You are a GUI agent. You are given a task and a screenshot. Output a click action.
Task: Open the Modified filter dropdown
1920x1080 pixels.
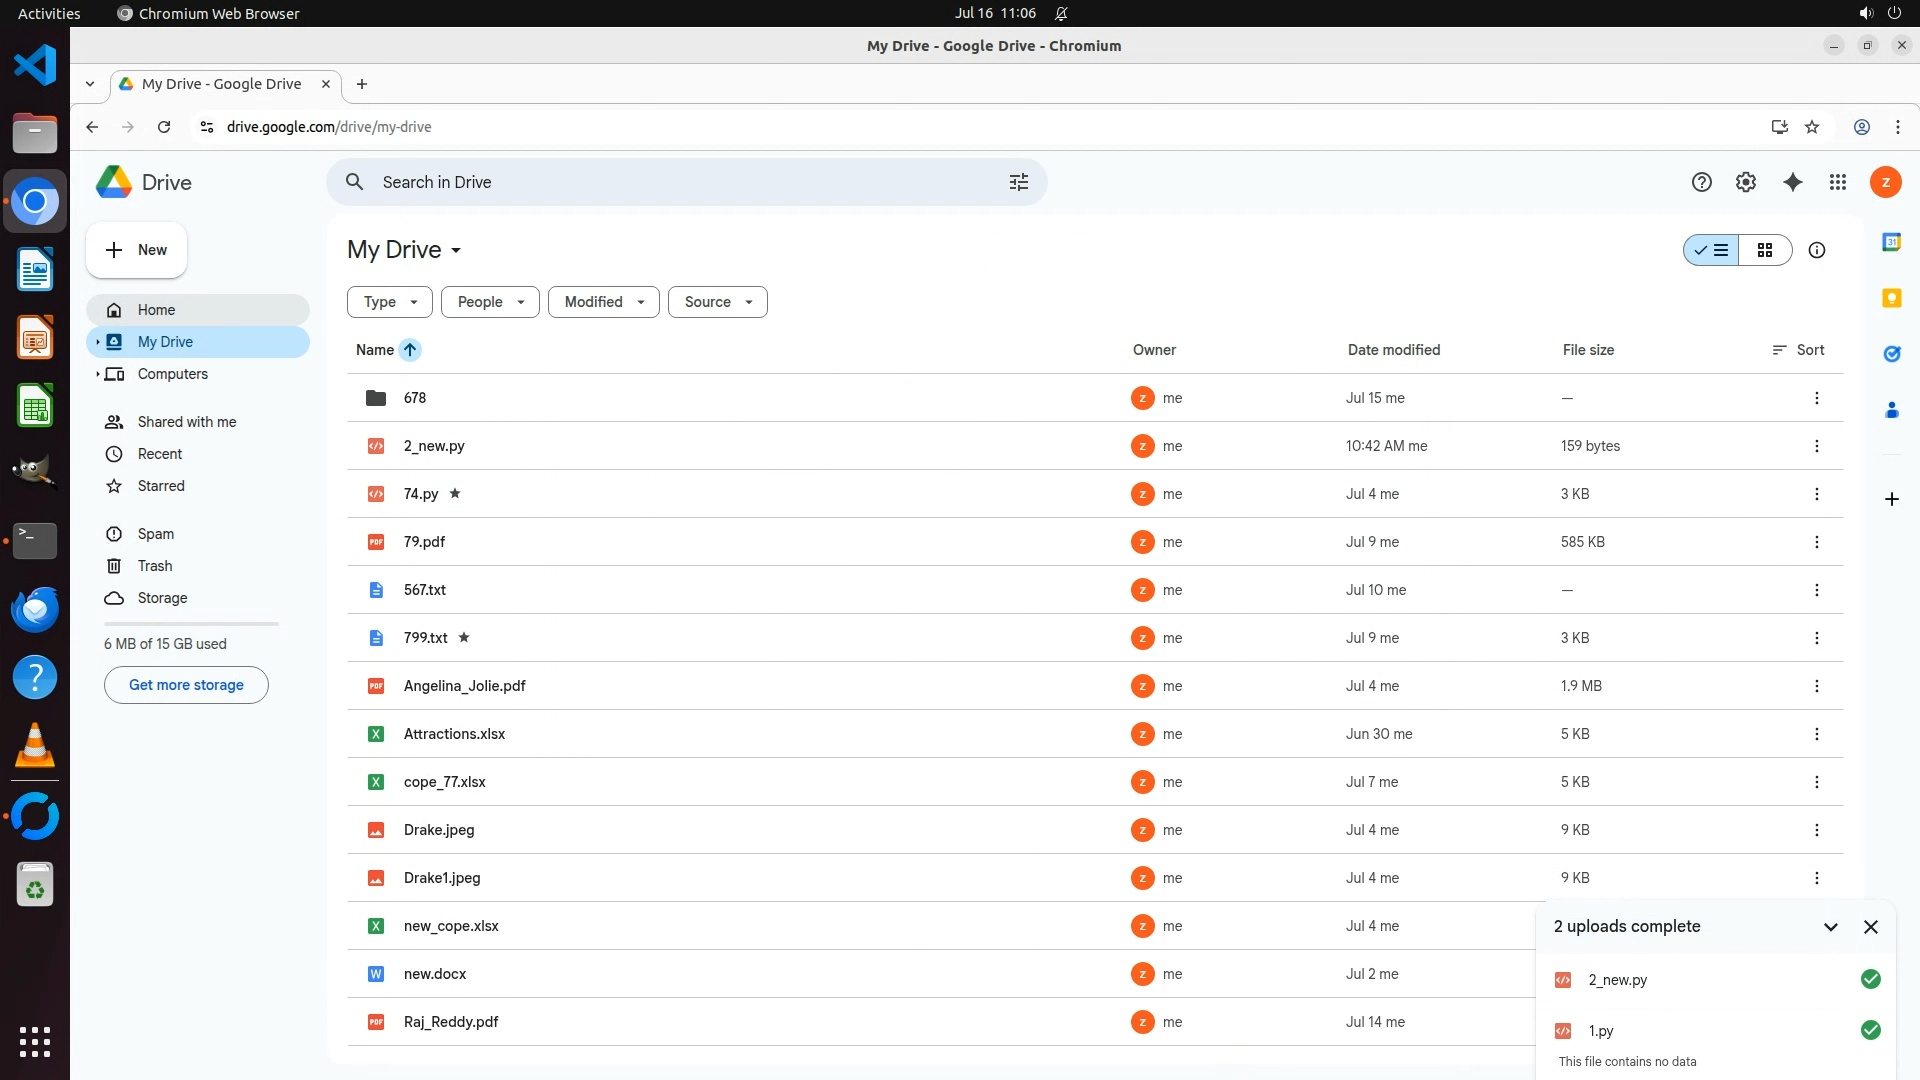click(x=603, y=302)
